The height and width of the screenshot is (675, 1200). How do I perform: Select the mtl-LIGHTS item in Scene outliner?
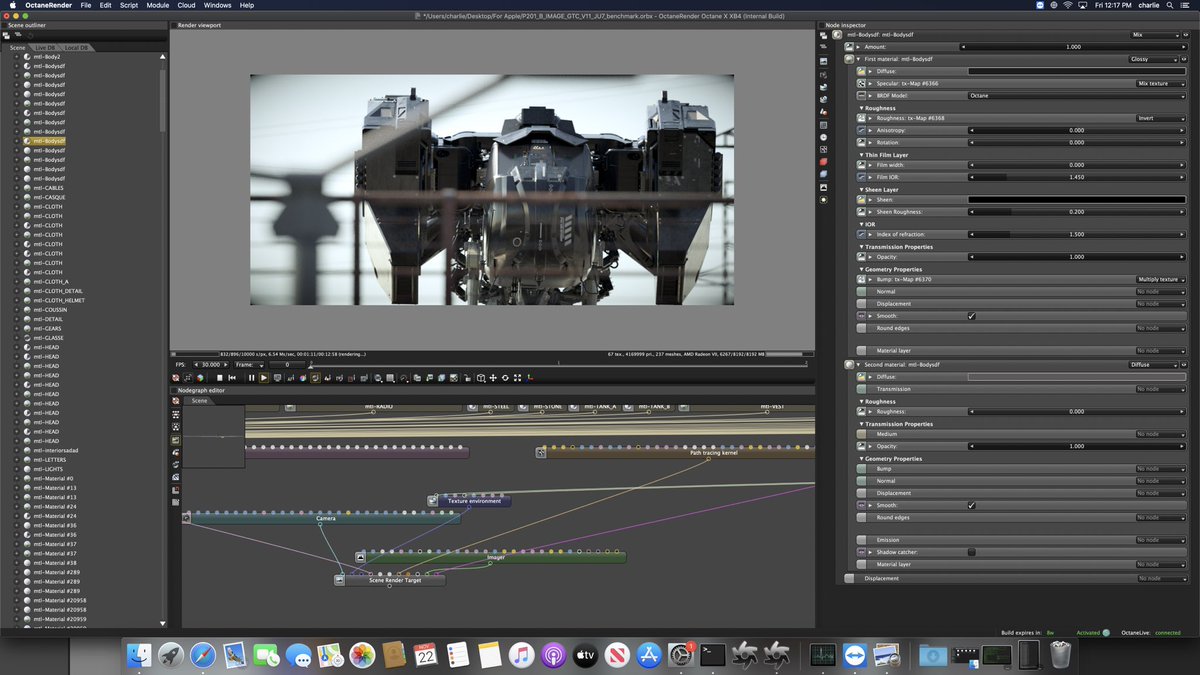point(48,469)
